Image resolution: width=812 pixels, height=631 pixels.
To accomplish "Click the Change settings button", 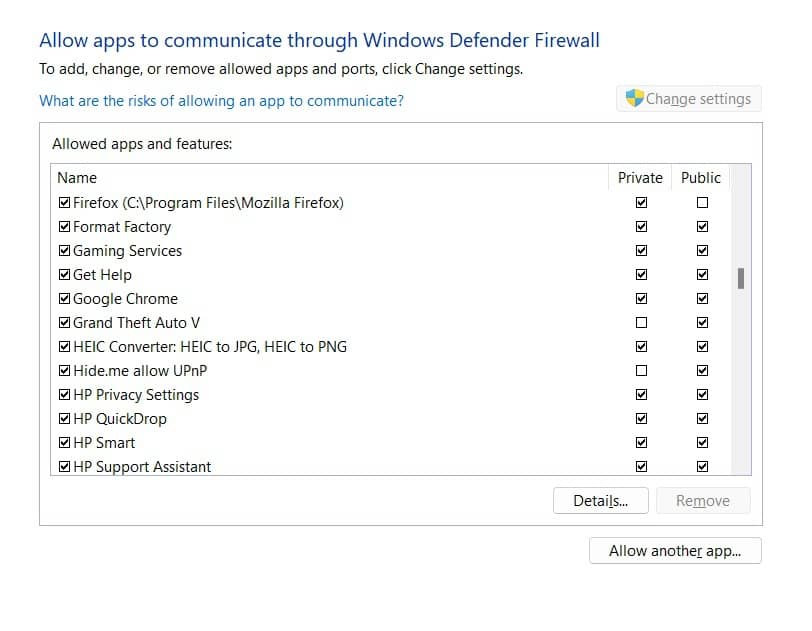I will click(x=688, y=98).
